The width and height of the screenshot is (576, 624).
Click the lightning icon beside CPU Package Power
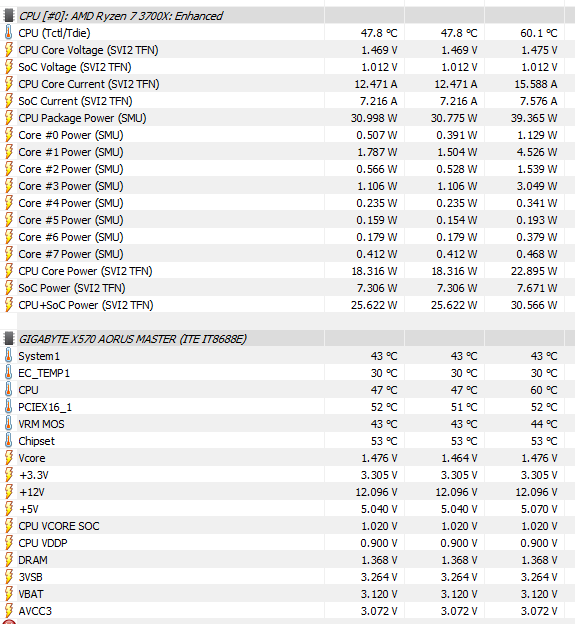coord(8,118)
